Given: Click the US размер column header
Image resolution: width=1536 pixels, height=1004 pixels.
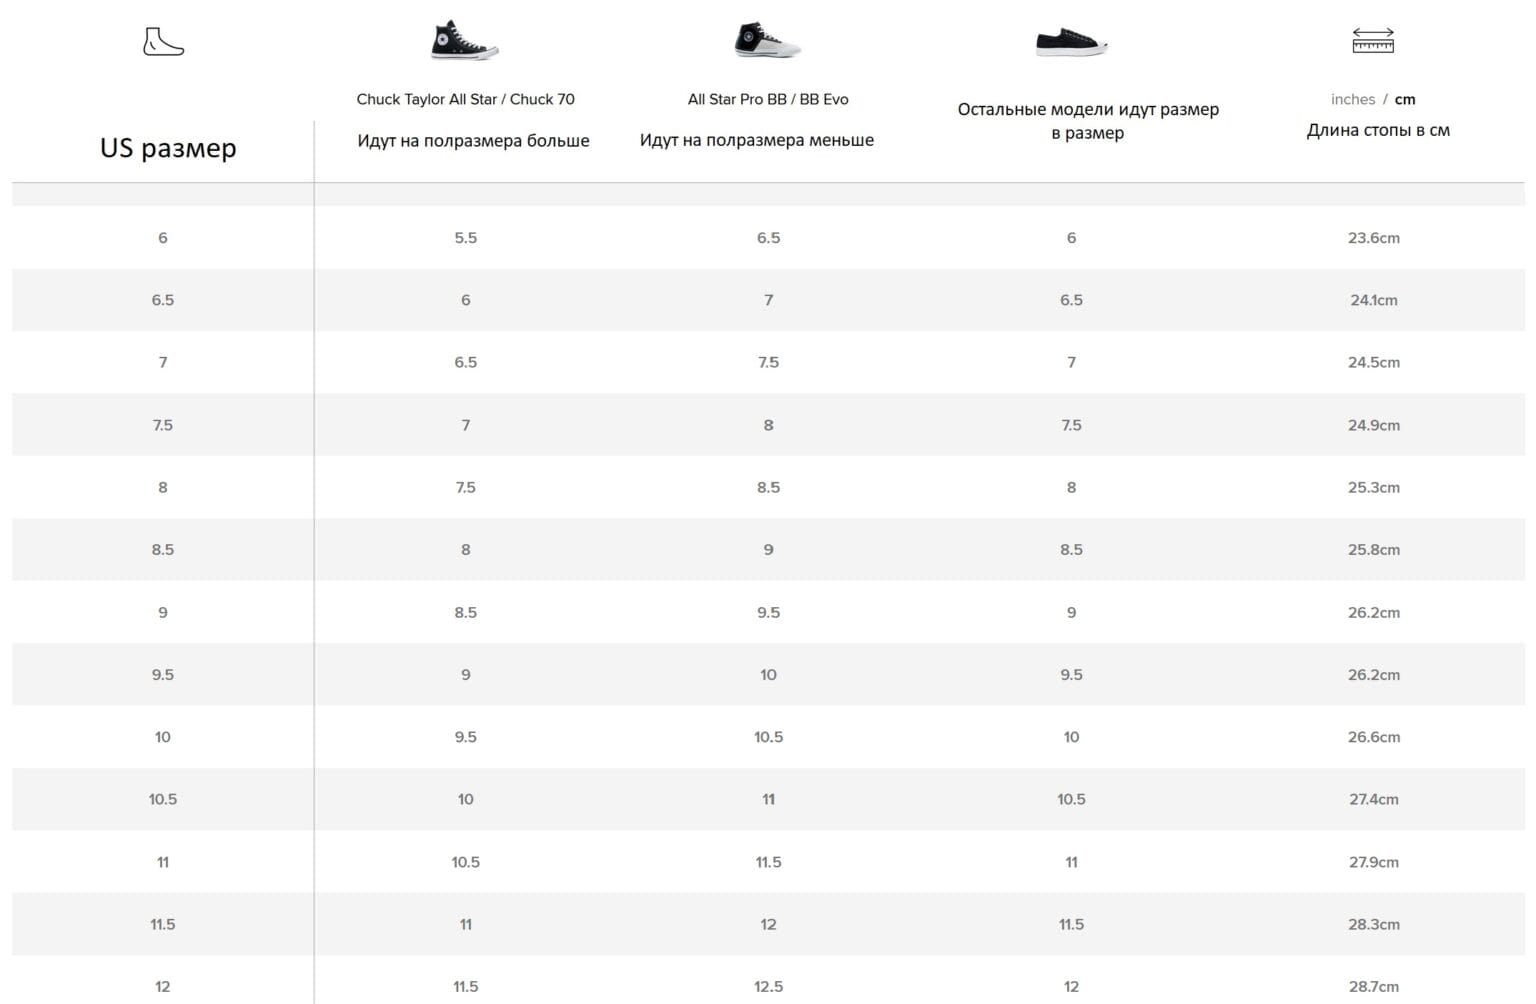Looking at the screenshot, I should [168, 148].
